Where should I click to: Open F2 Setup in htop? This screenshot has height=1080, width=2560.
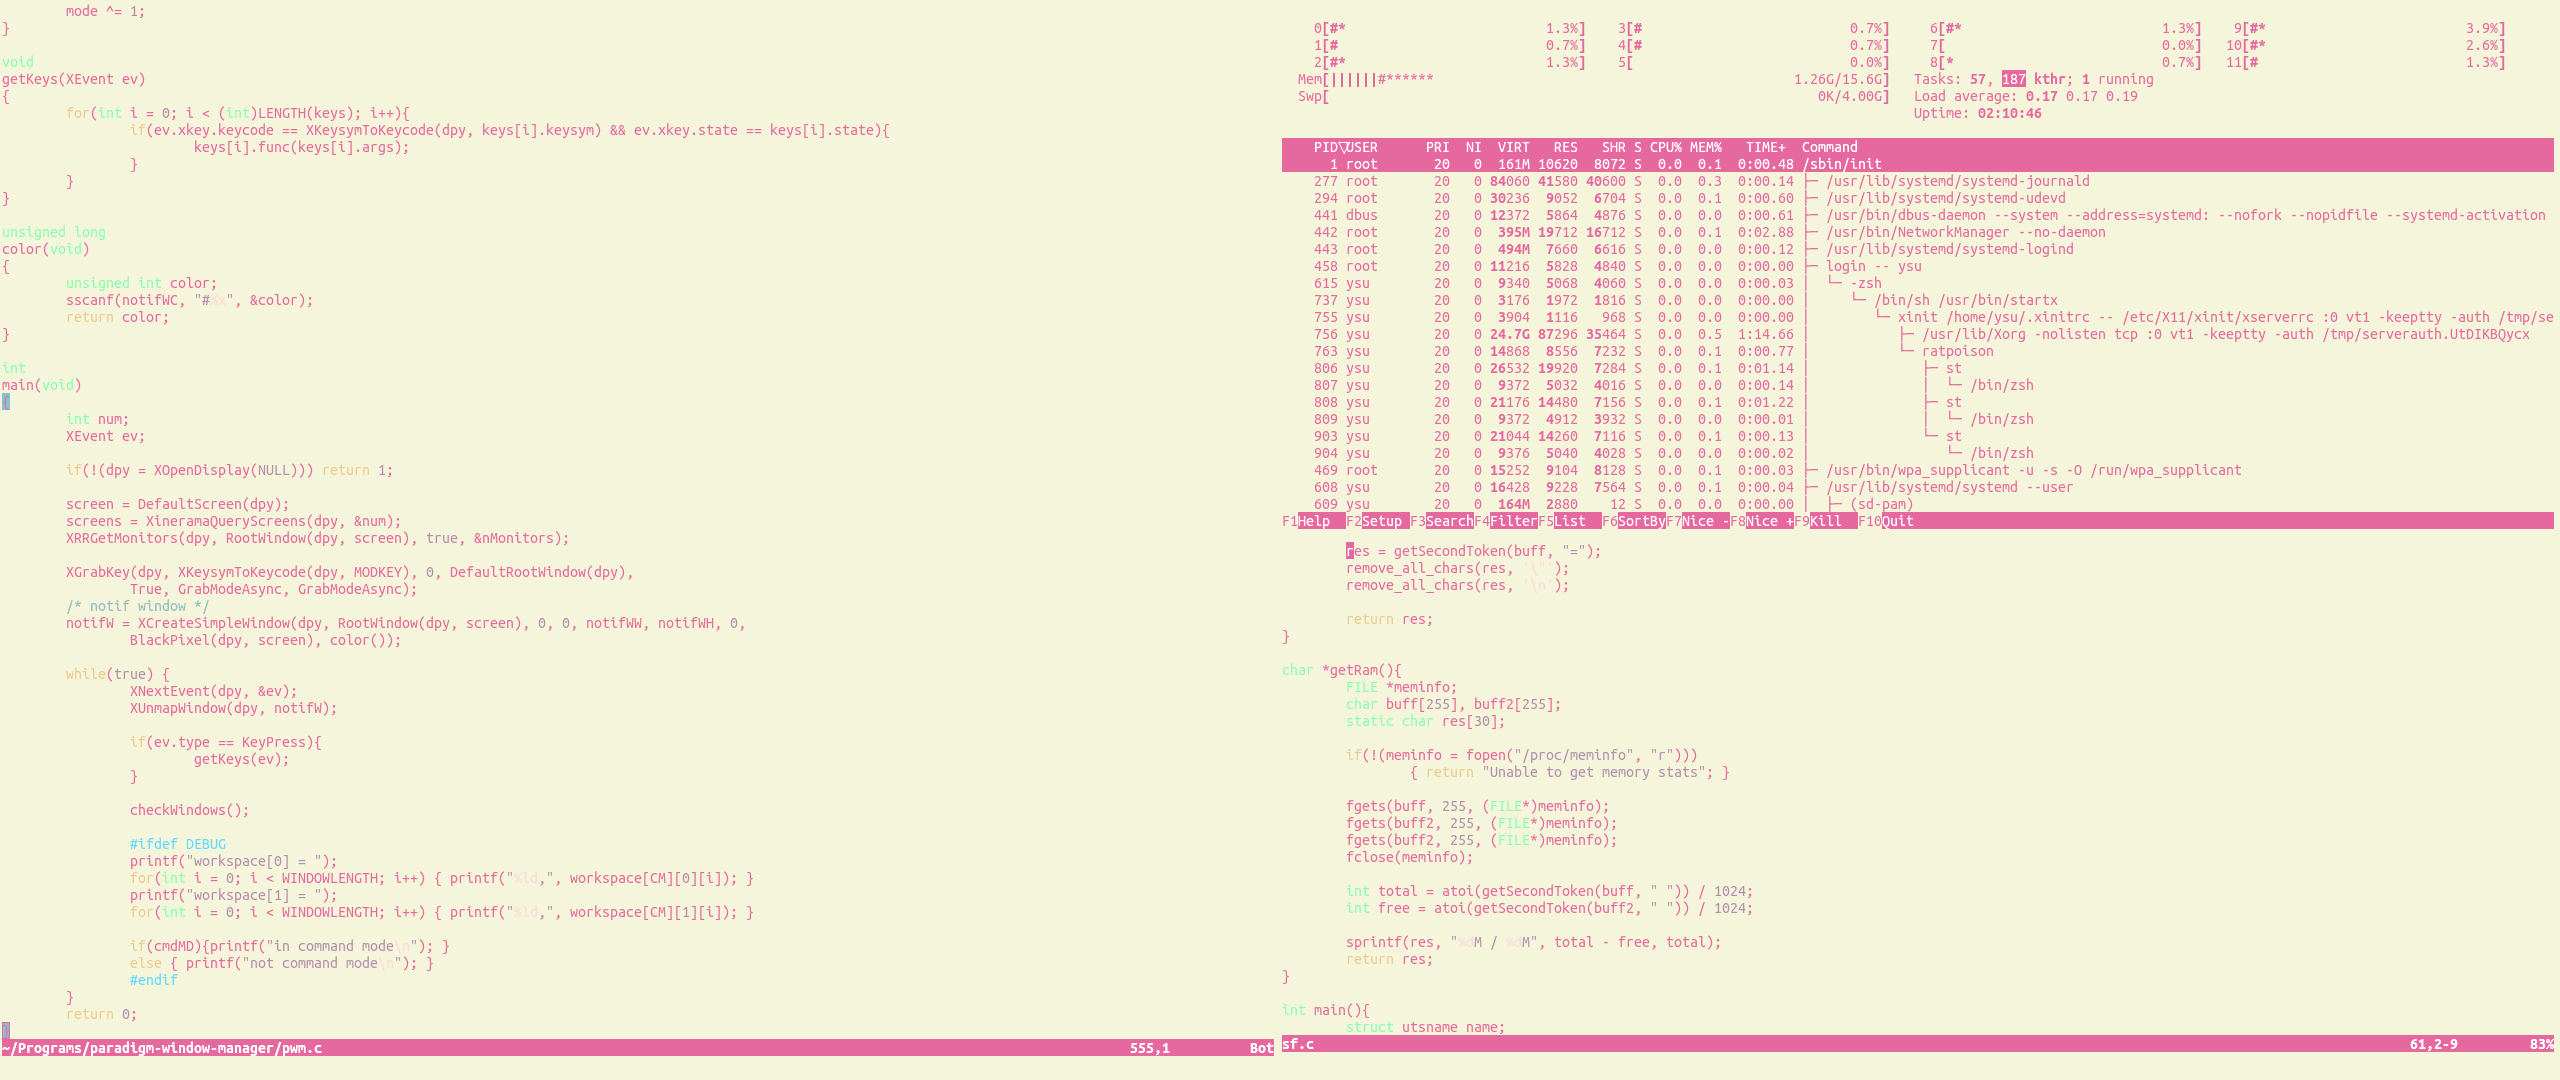click(1377, 521)
